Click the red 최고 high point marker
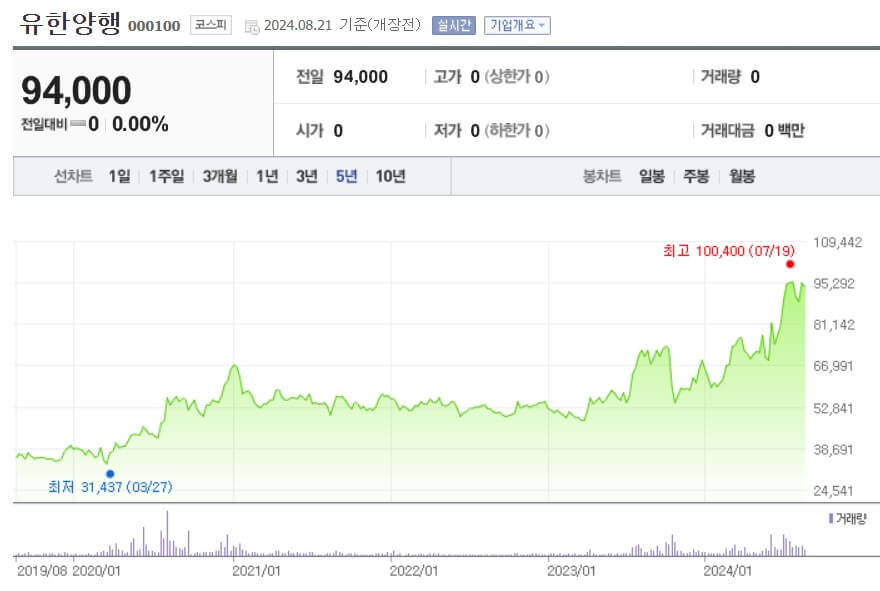Viewport: 880px width, 591px height. click(790, 264)
